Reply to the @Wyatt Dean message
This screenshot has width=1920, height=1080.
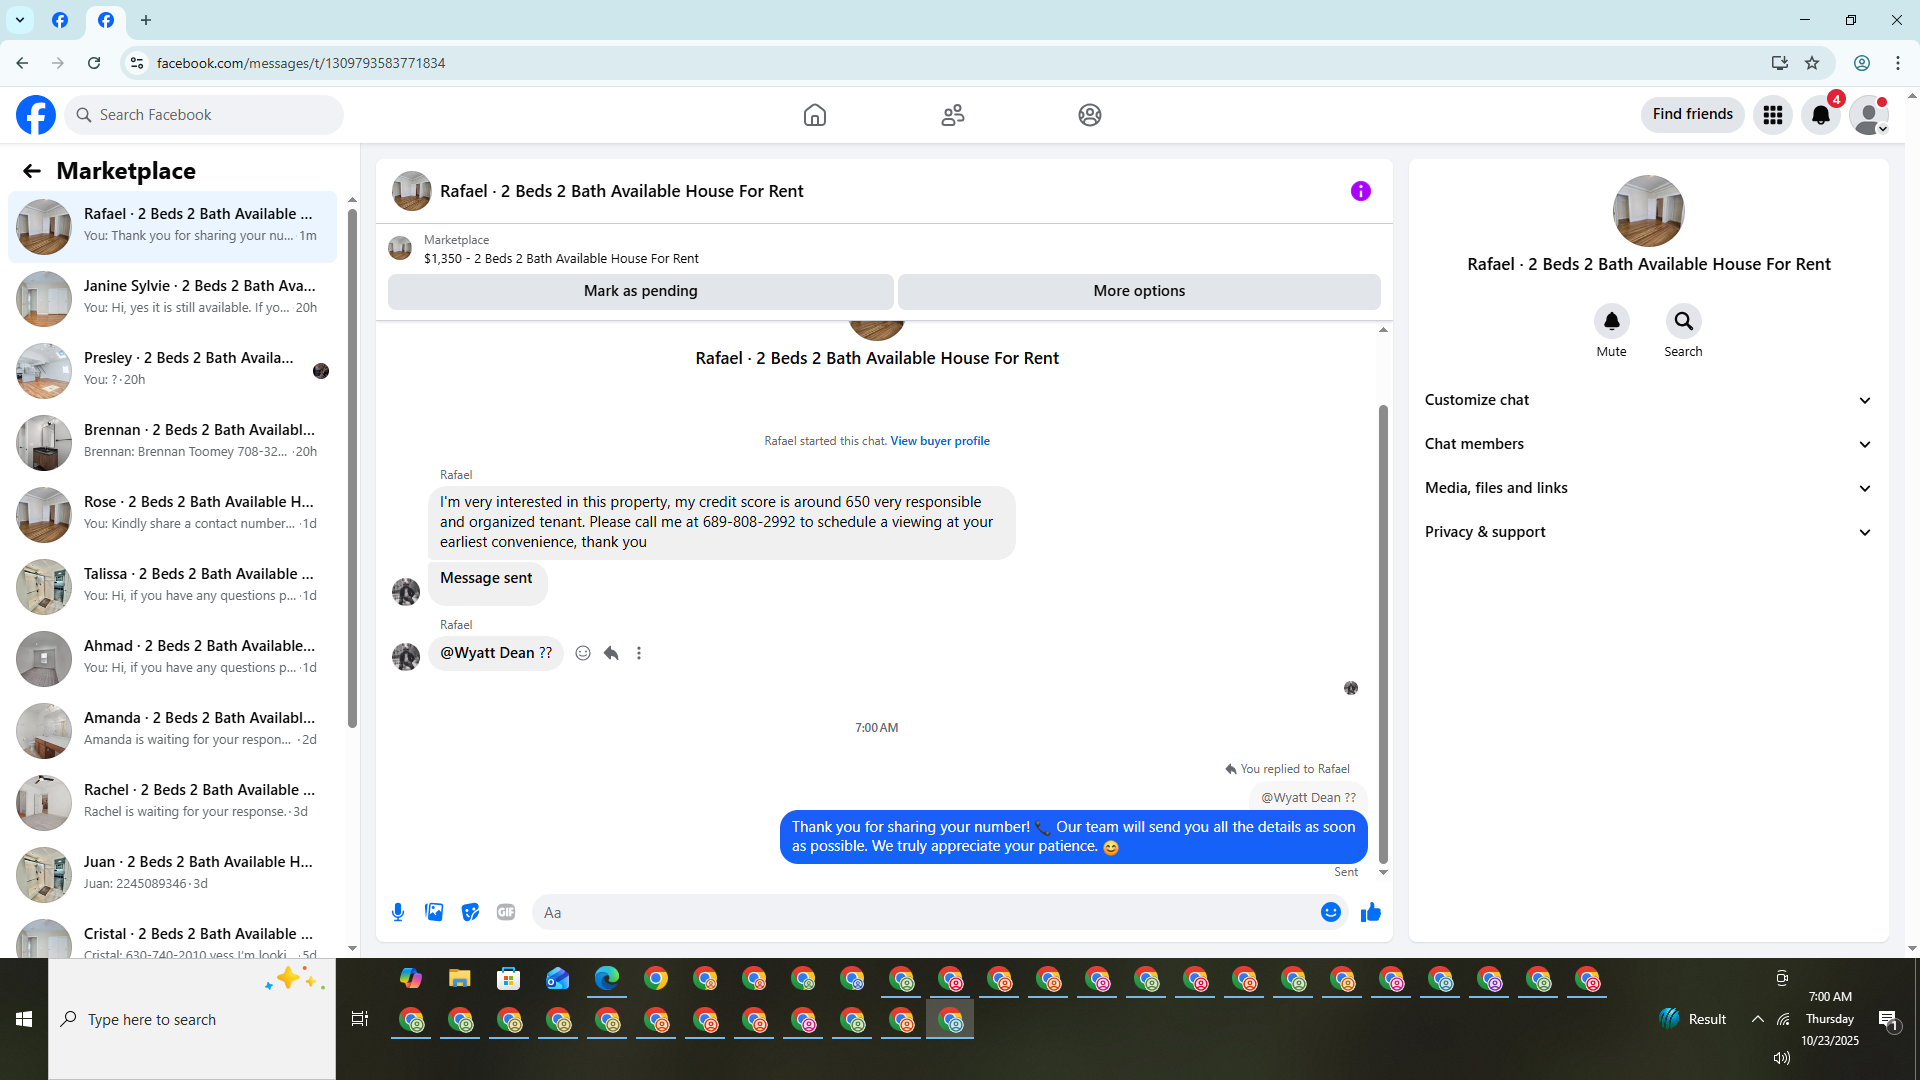point(611,653)
